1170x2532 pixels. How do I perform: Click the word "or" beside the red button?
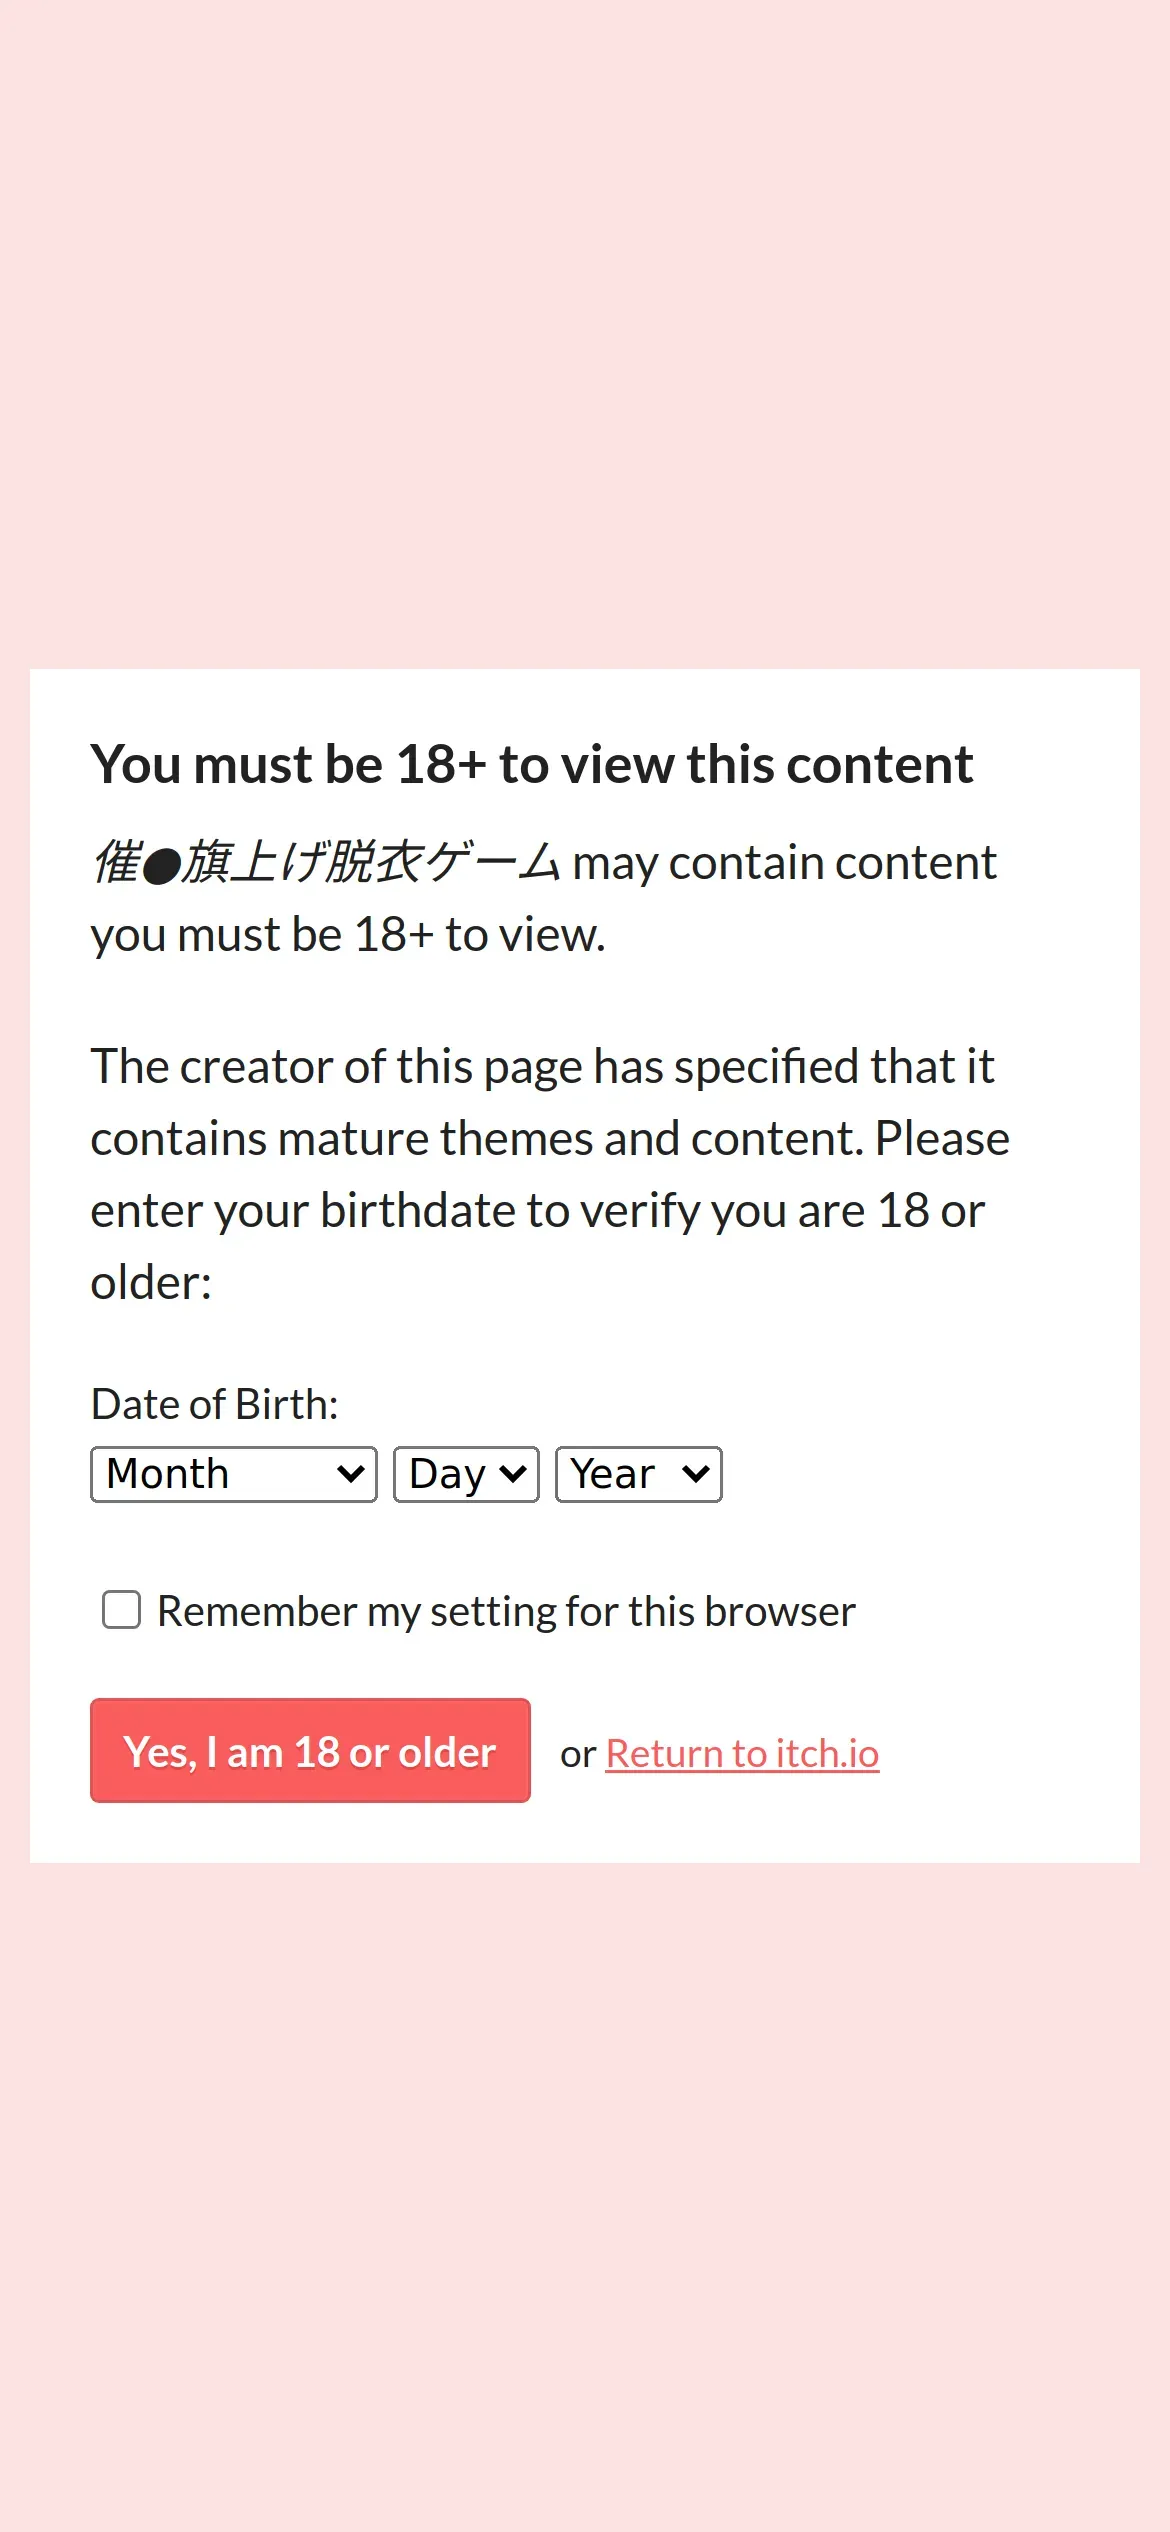(x=577, y=1754)
